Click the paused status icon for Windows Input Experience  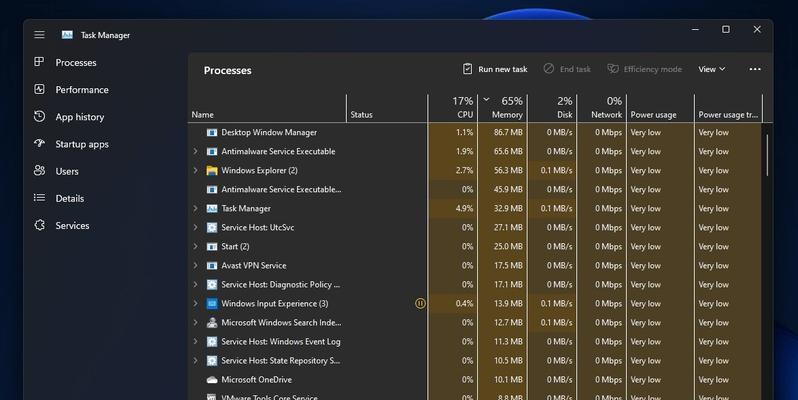pyautogui.click(x=420, y=303)
